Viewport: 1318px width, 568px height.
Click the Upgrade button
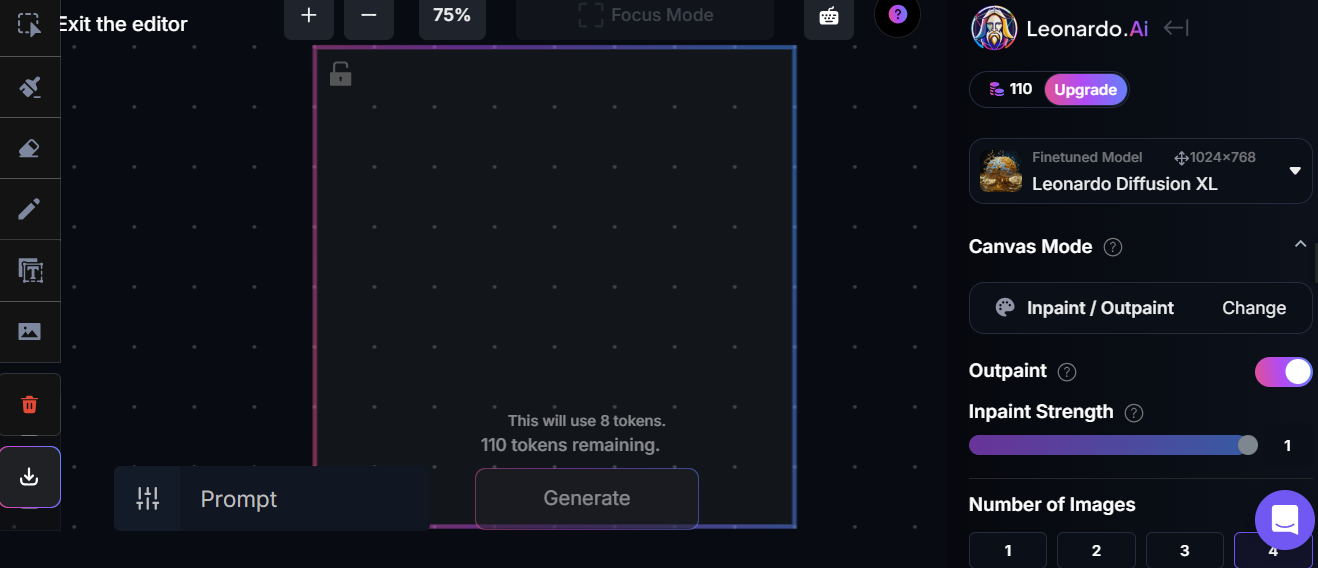(1085, 90)
